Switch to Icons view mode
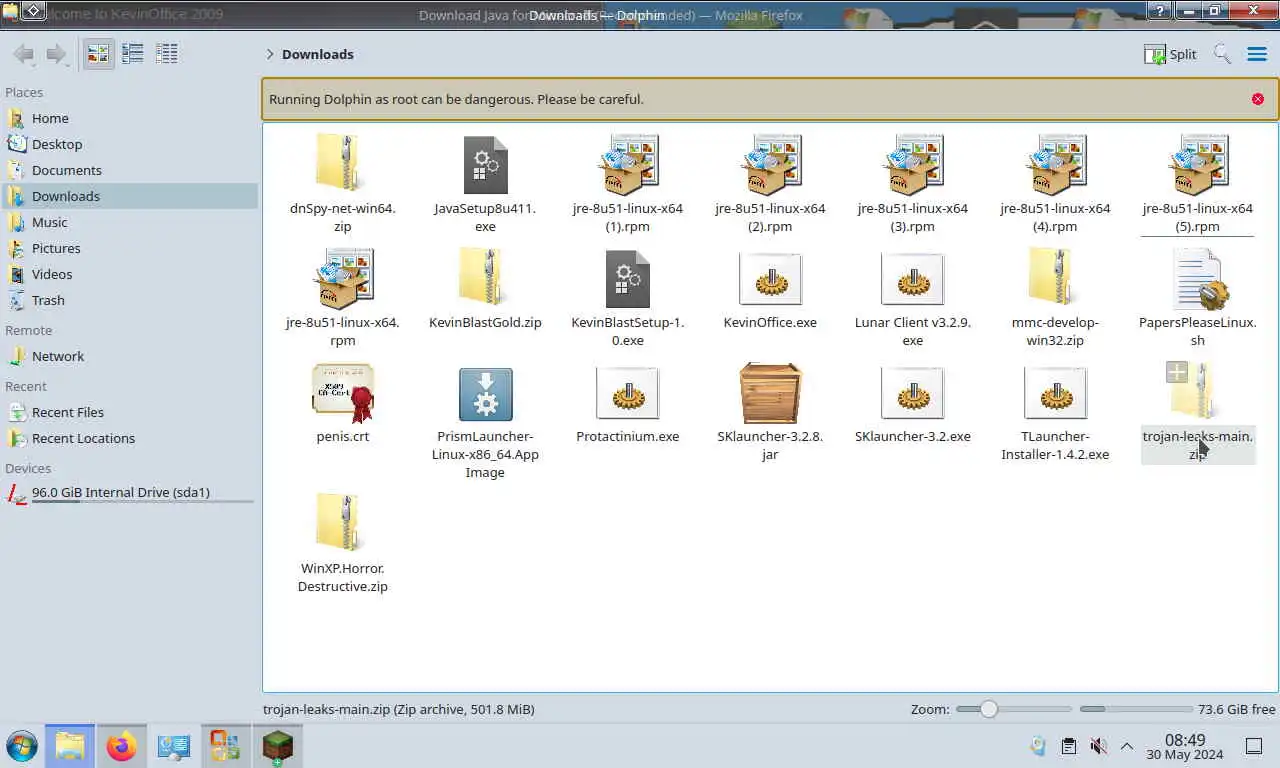This screenshot has height=768, width=1280. (x=98, y=54)
